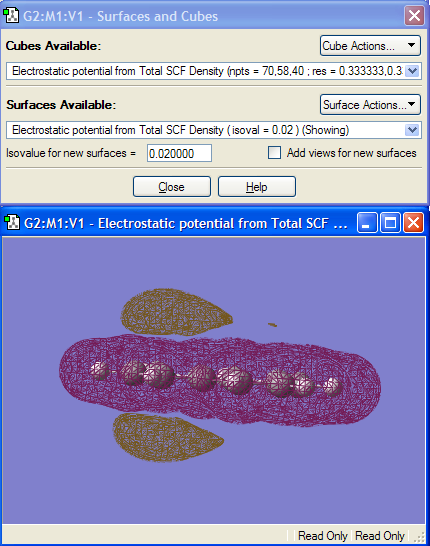Open the Cube Actions dropdown menu
430x546 pixels.
pos(370,46)
